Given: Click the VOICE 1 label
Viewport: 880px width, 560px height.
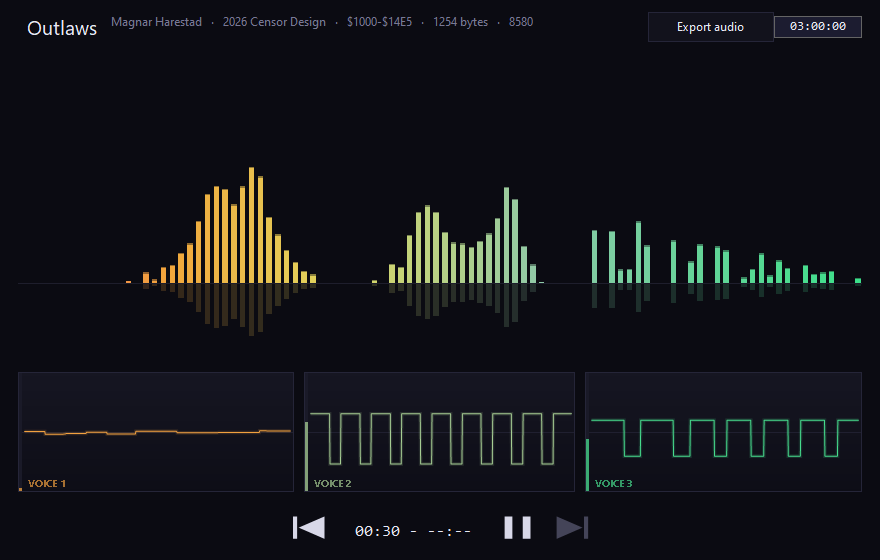Looking at the screenshot, I should pyautogui.click(x=47, y=483).
